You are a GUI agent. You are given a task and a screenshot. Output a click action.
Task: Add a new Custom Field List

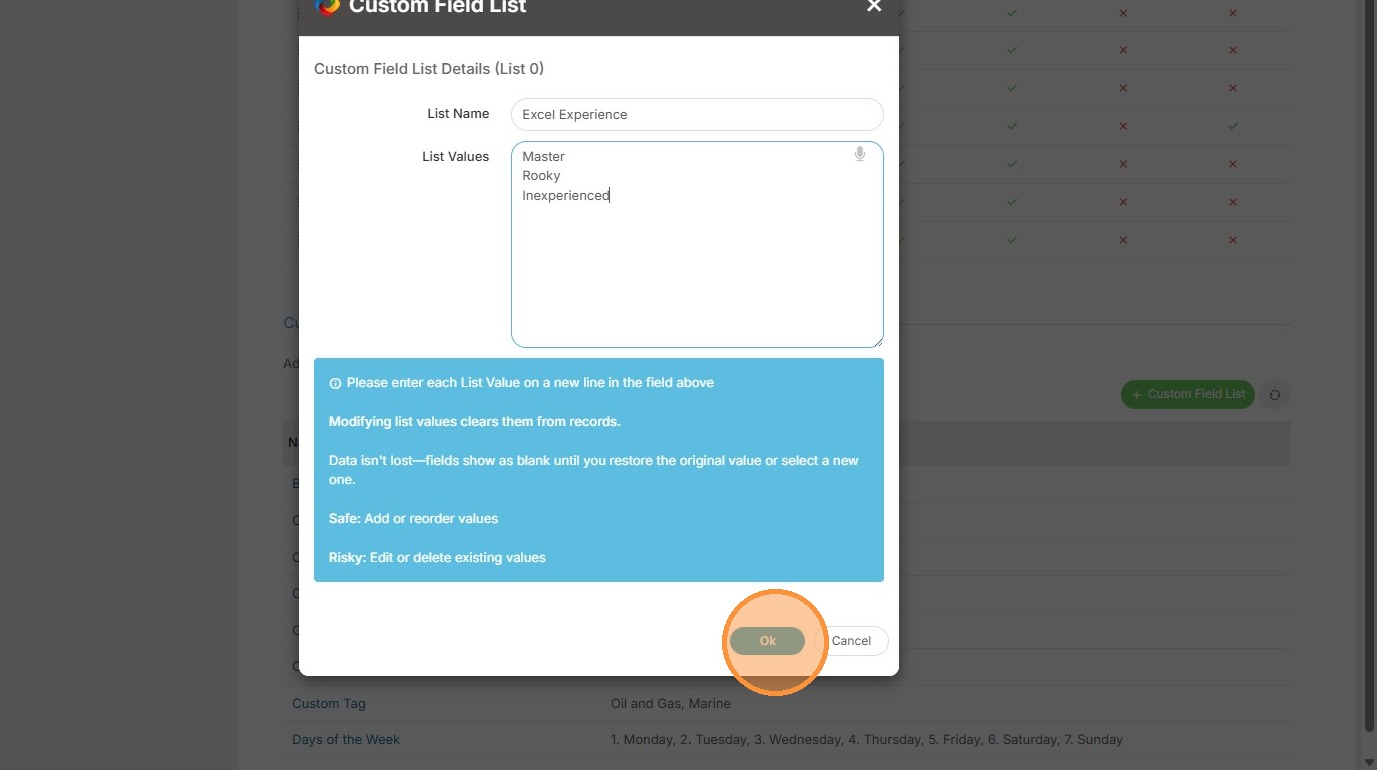point(1188,394)
